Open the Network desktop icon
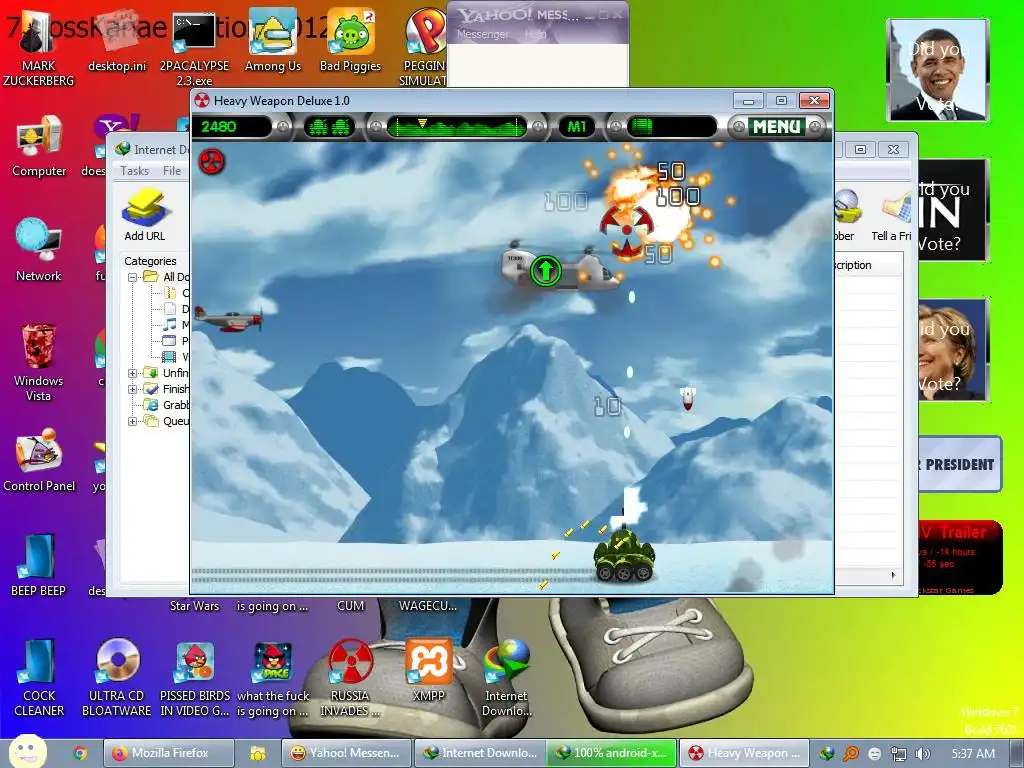Viewport: 1024px width, 768px height. point(39,249)
